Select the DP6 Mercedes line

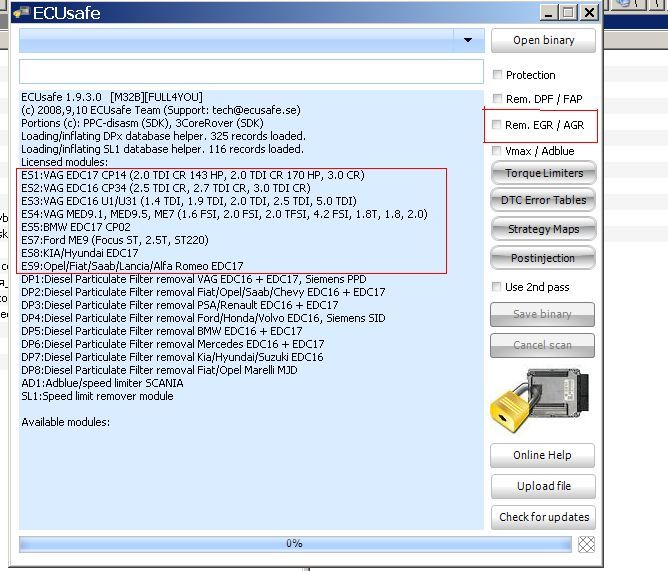click(x=173, y=344)
